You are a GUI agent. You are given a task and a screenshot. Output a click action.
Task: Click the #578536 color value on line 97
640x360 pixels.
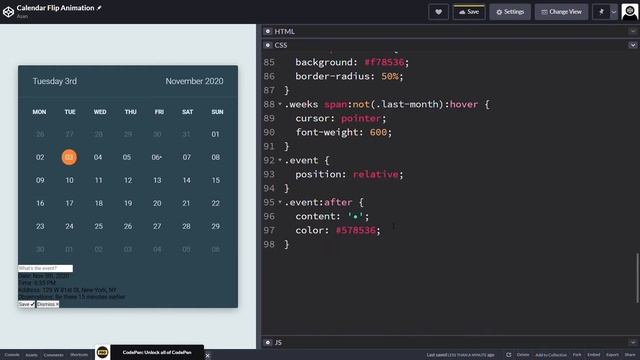pyautogui.click(x=356, y=230)
